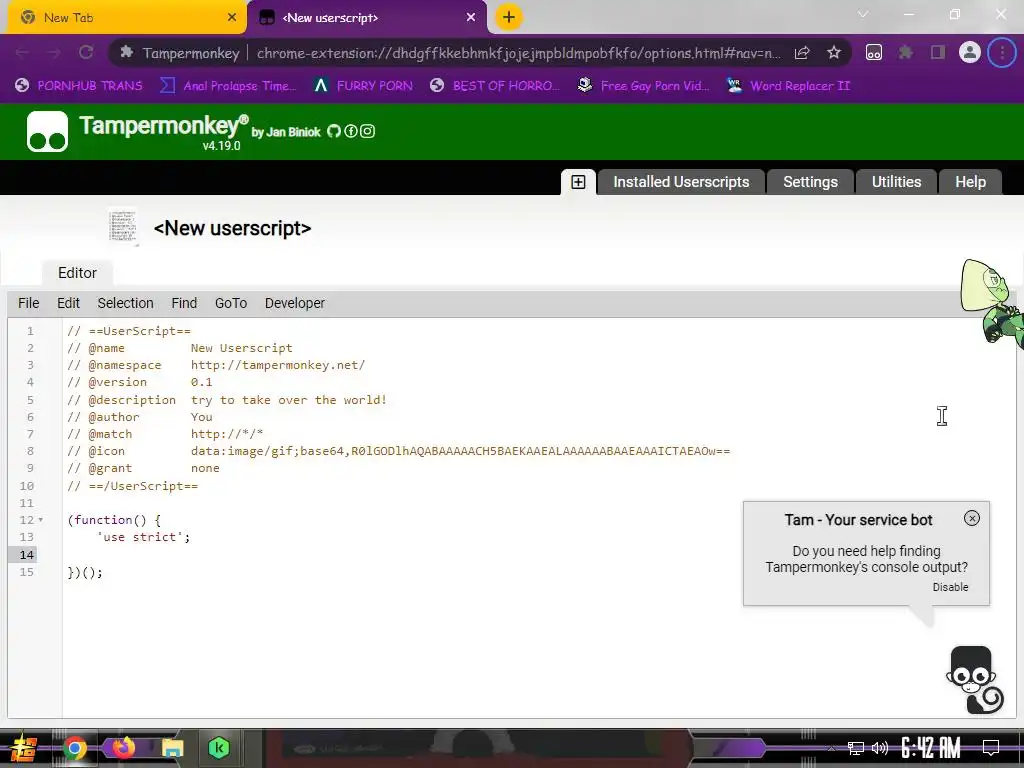Open the Windows Start button
Screen dimensions: 1024x768
23,749
